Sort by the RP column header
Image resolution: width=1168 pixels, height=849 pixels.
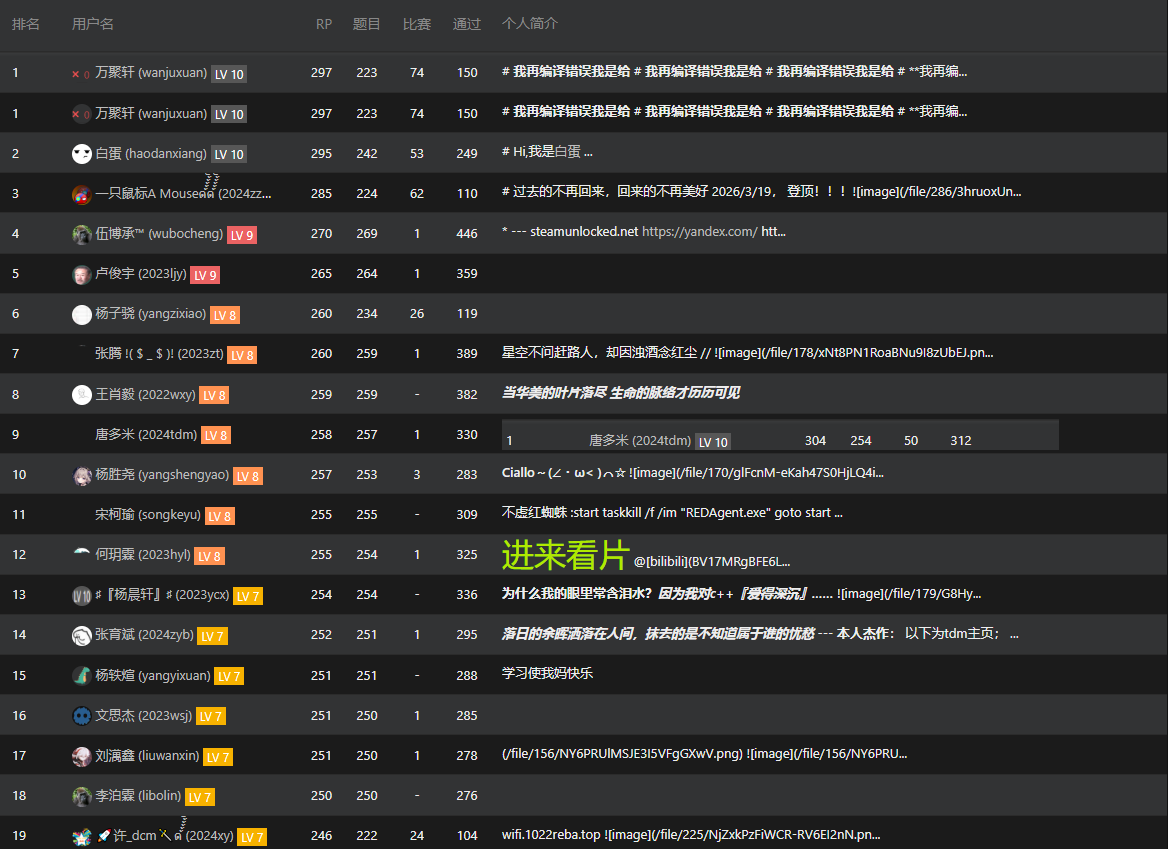[x=323, y=24]
